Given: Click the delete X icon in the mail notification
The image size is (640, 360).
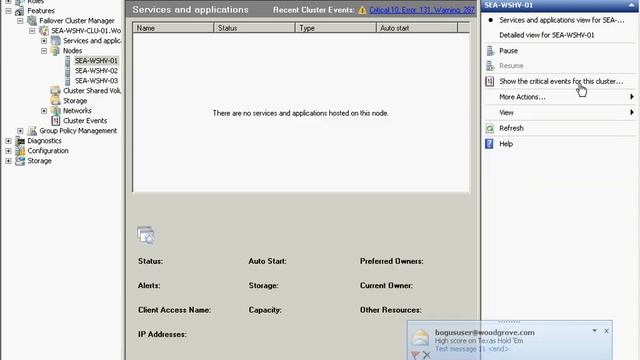Looking at the screenshot, I should pyautogui.click(x=427, y=355).
